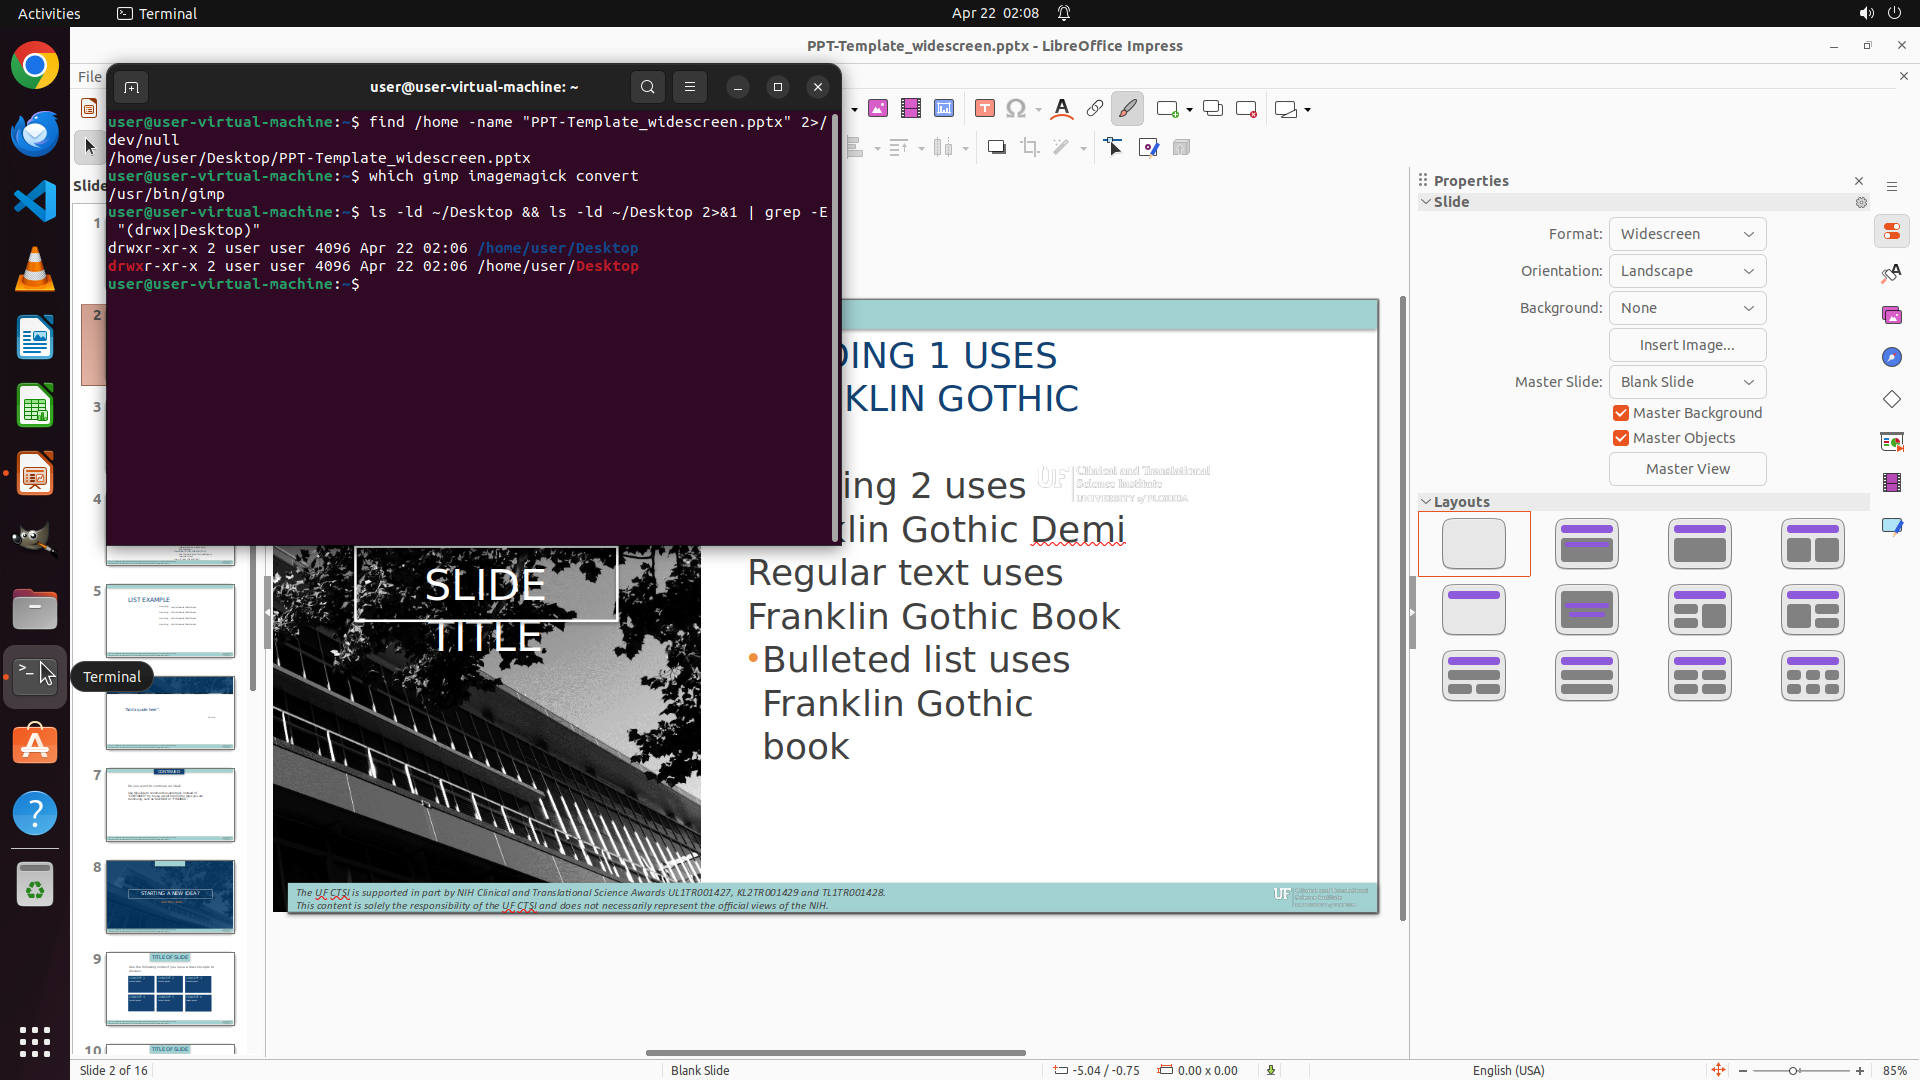Toggle the draw functions brush button

1127,108
